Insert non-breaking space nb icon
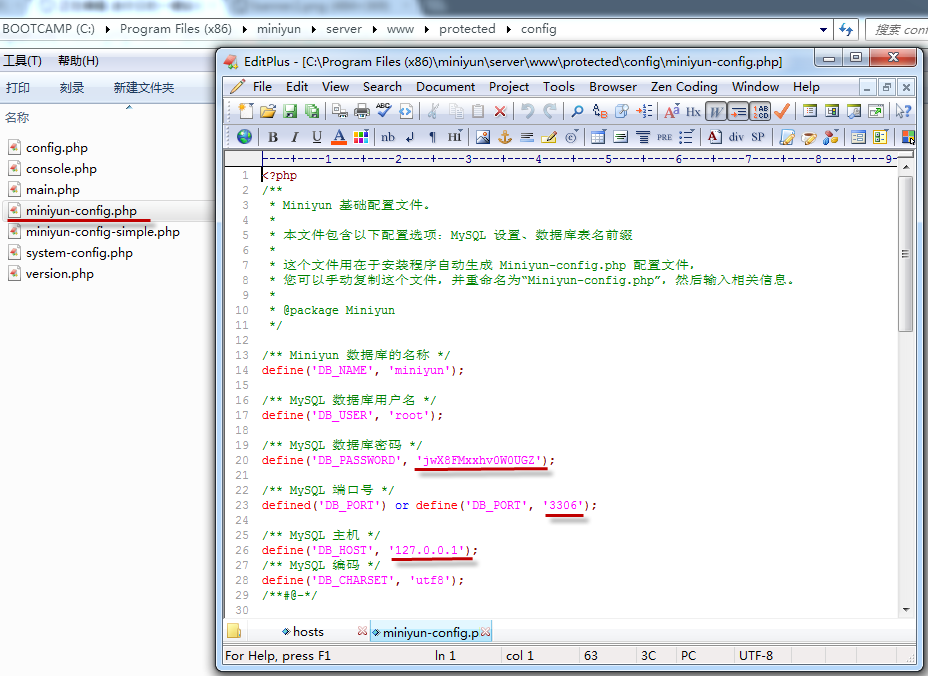This screenshot has height=676, width=928. pyautogui.click(x=388, y=137)
